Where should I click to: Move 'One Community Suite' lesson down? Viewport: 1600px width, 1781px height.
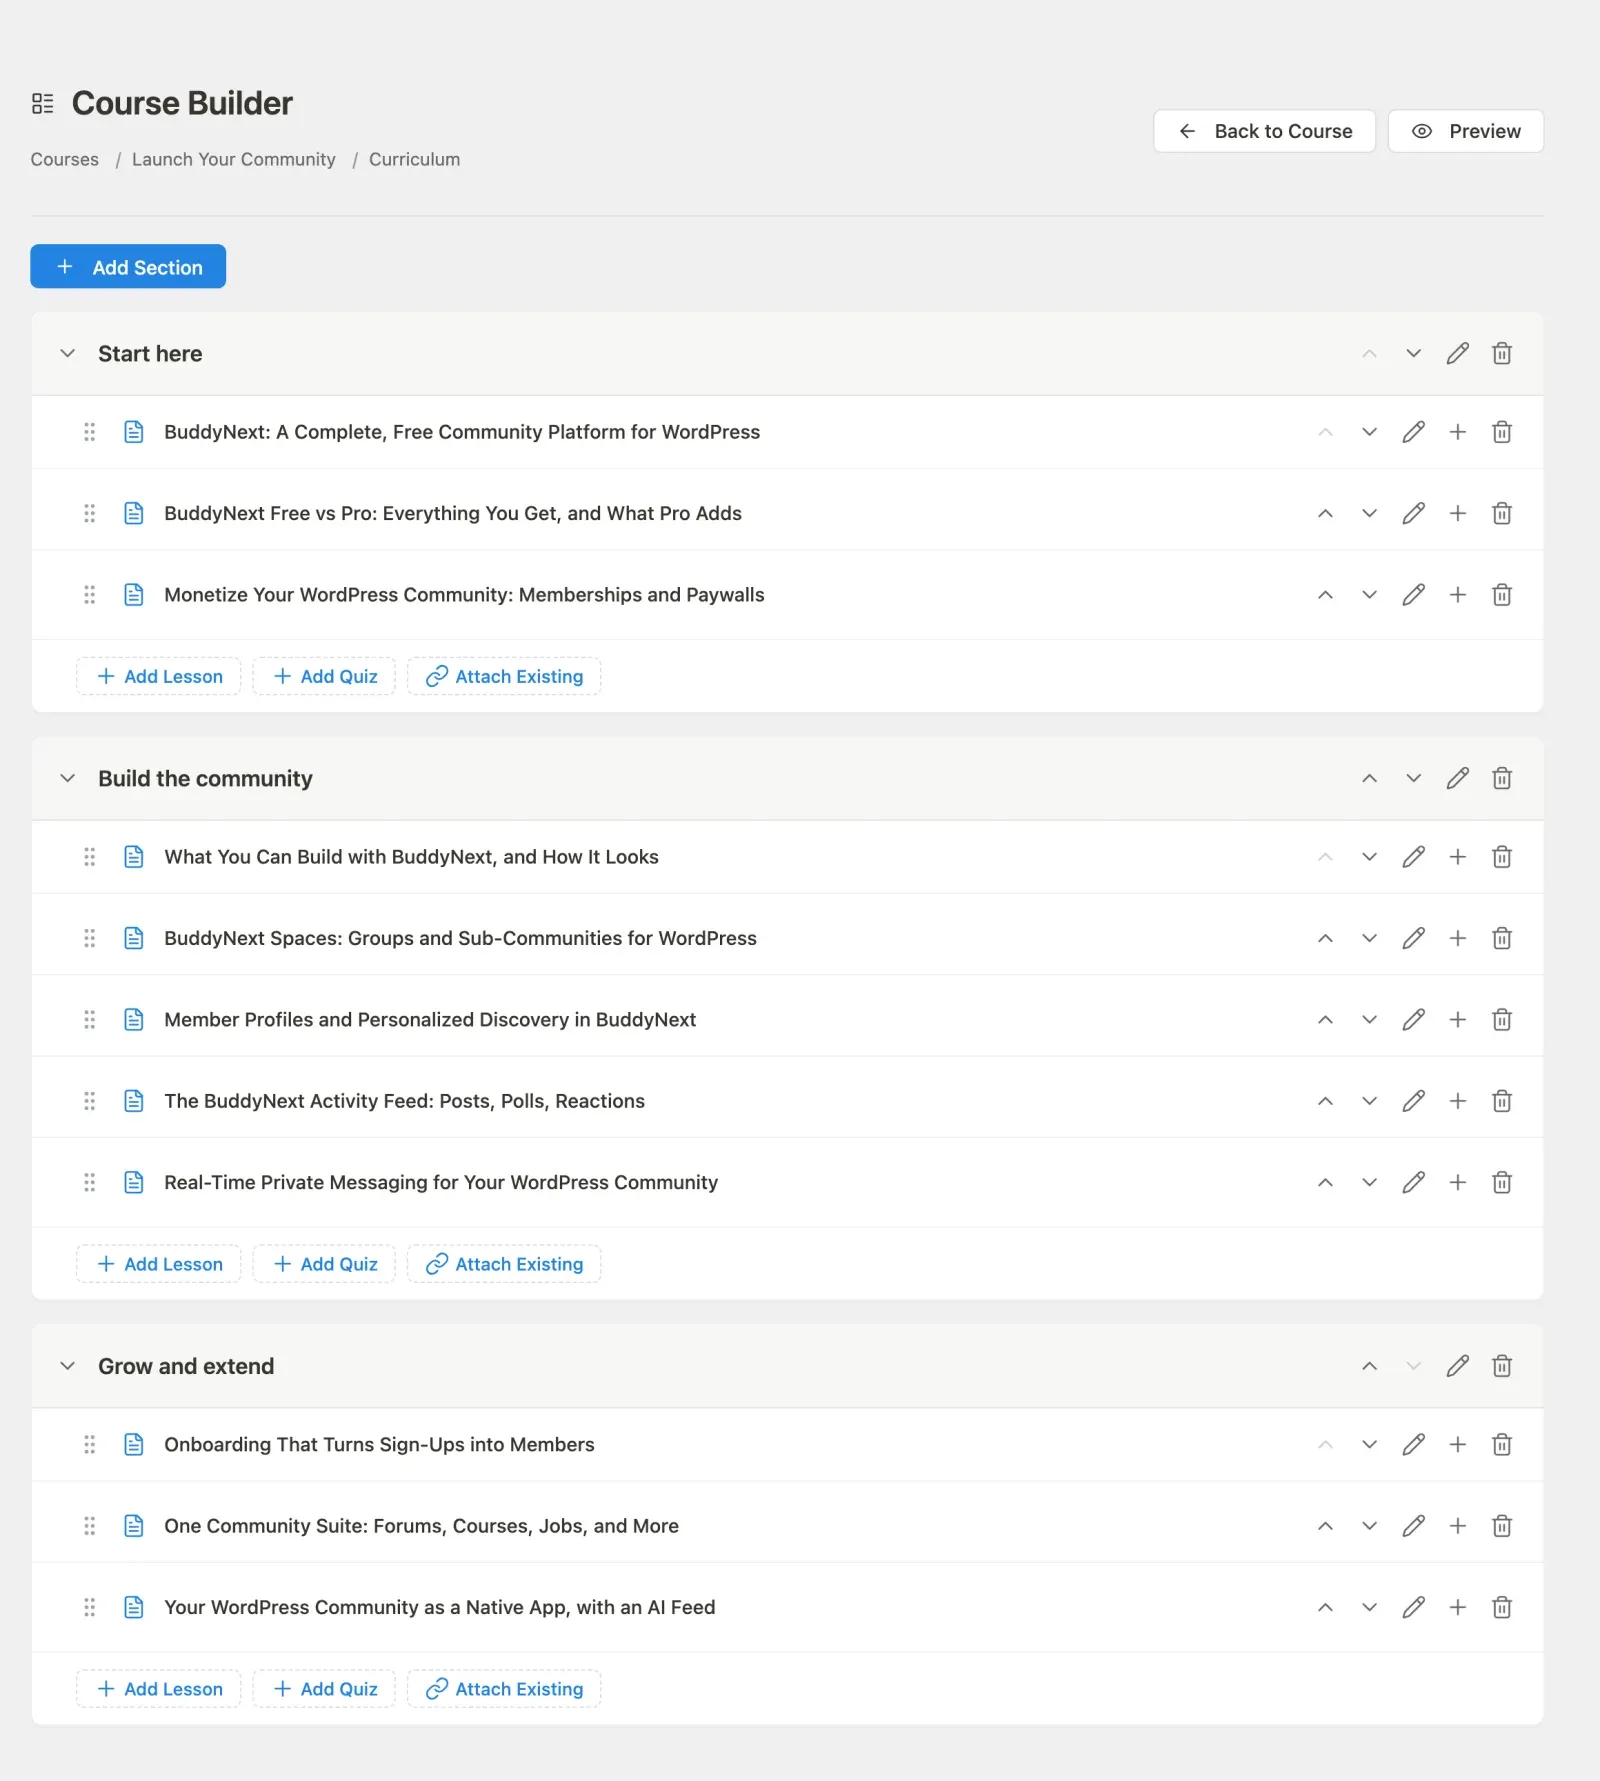[1369, 1526]
